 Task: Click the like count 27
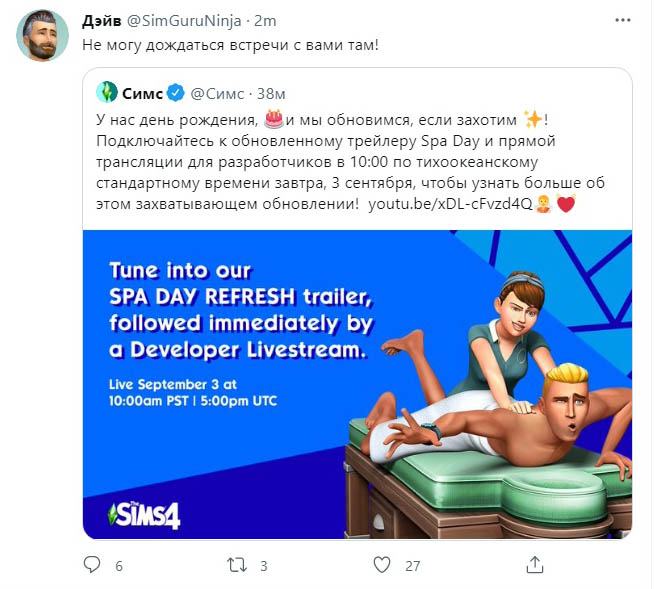412,566
